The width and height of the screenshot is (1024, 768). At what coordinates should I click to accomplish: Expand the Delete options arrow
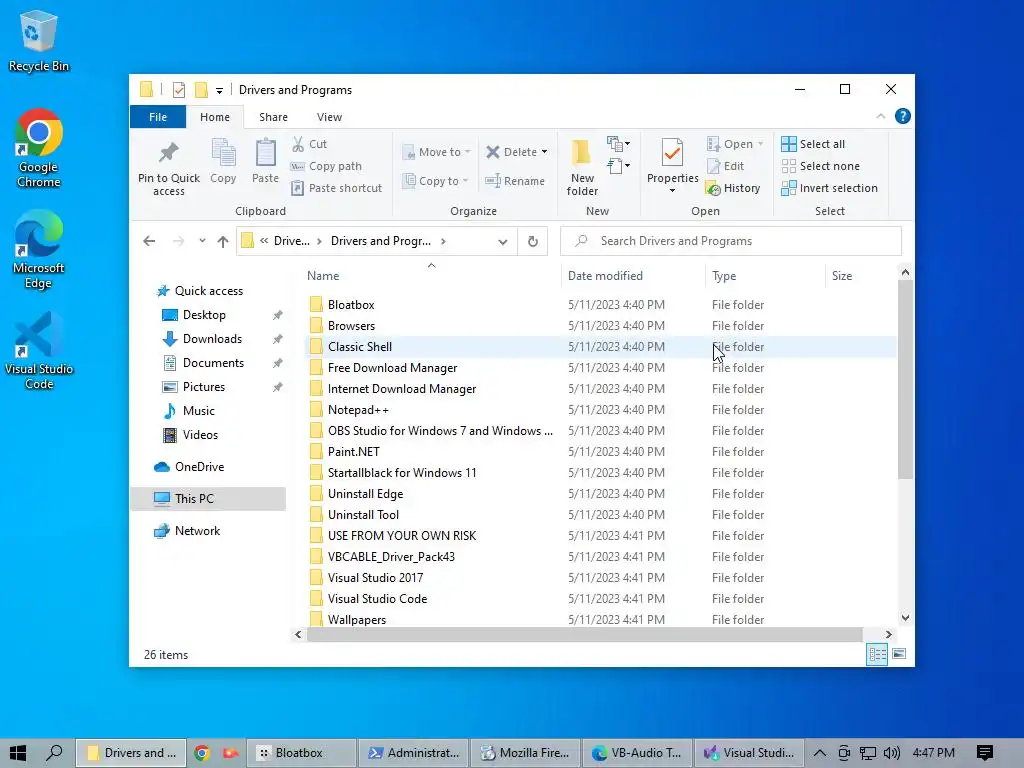pos(544,152)
